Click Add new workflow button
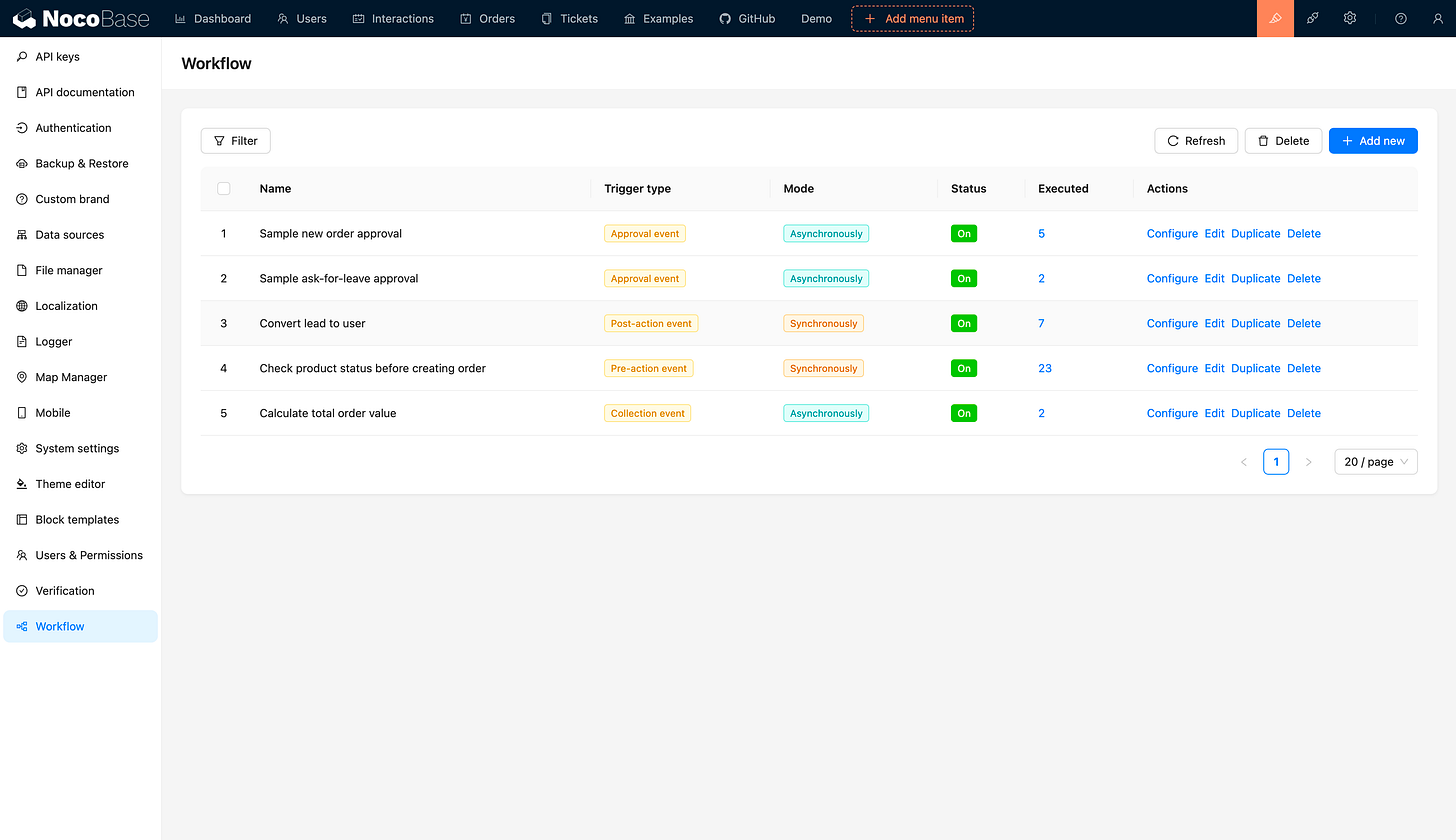The image size is (1456, 840). (x=1373, y=140)
